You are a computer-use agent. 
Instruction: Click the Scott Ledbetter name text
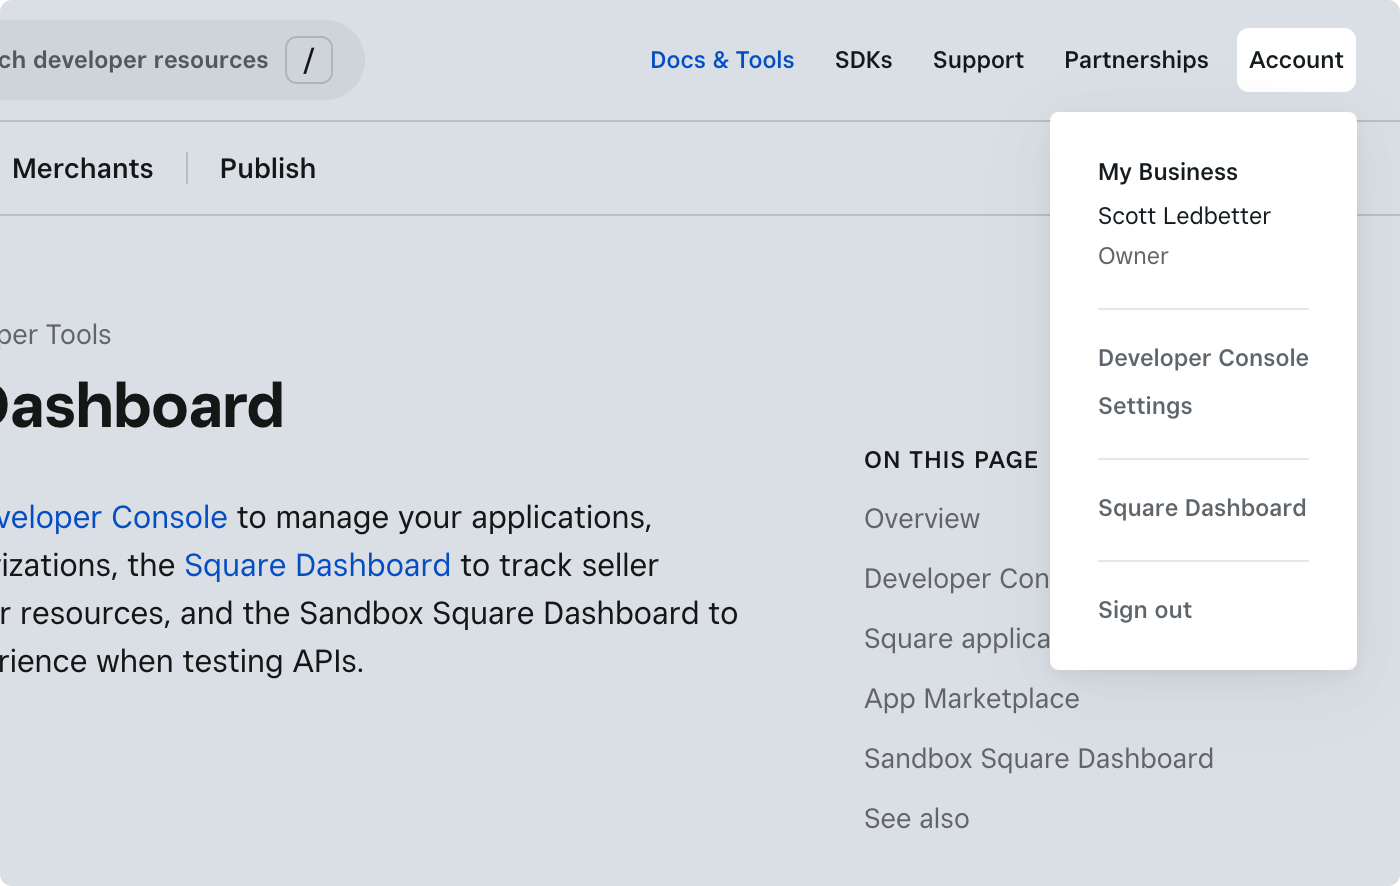(1184, 216)
